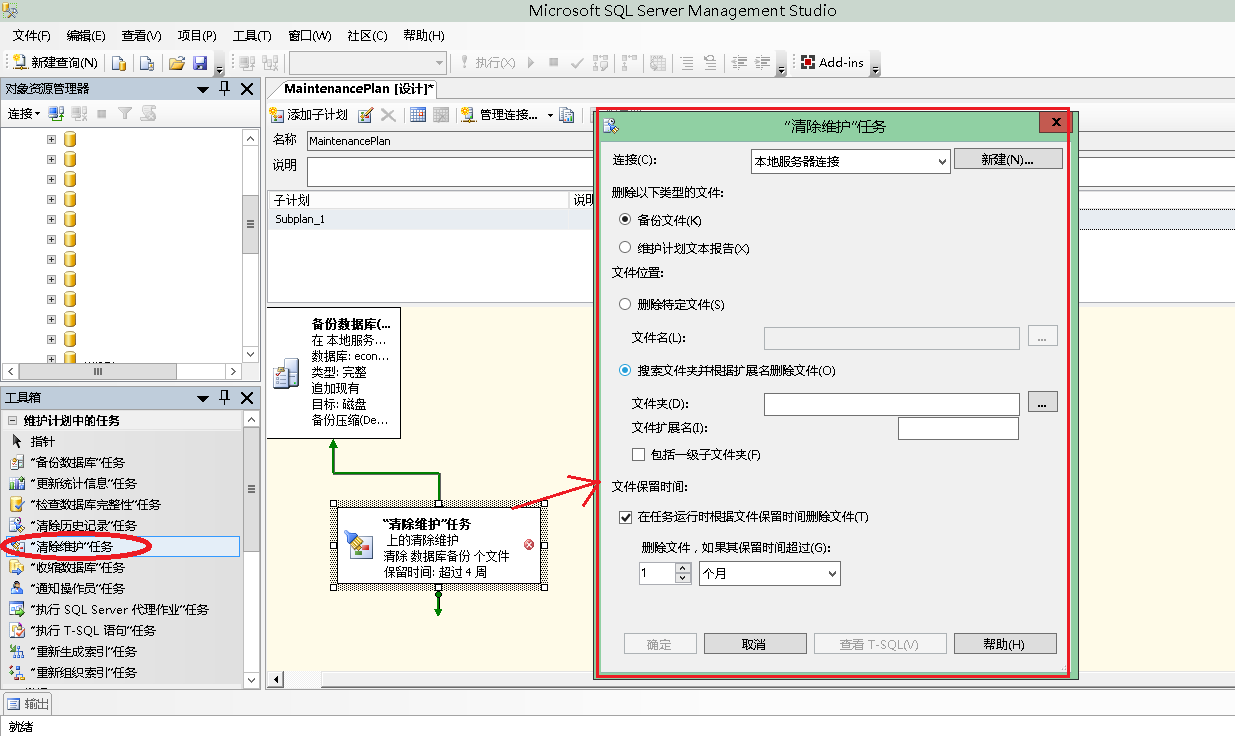Click the cleanup task icon on design canvas
Screen dimensions: 1237x736
pos(357,544)
